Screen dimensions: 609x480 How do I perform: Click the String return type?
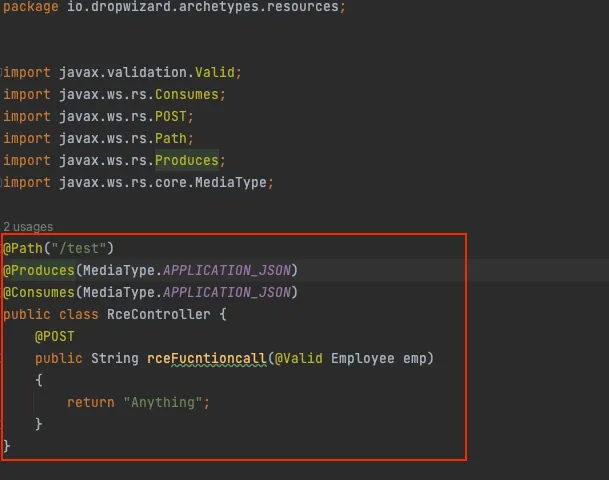[115, 358]
